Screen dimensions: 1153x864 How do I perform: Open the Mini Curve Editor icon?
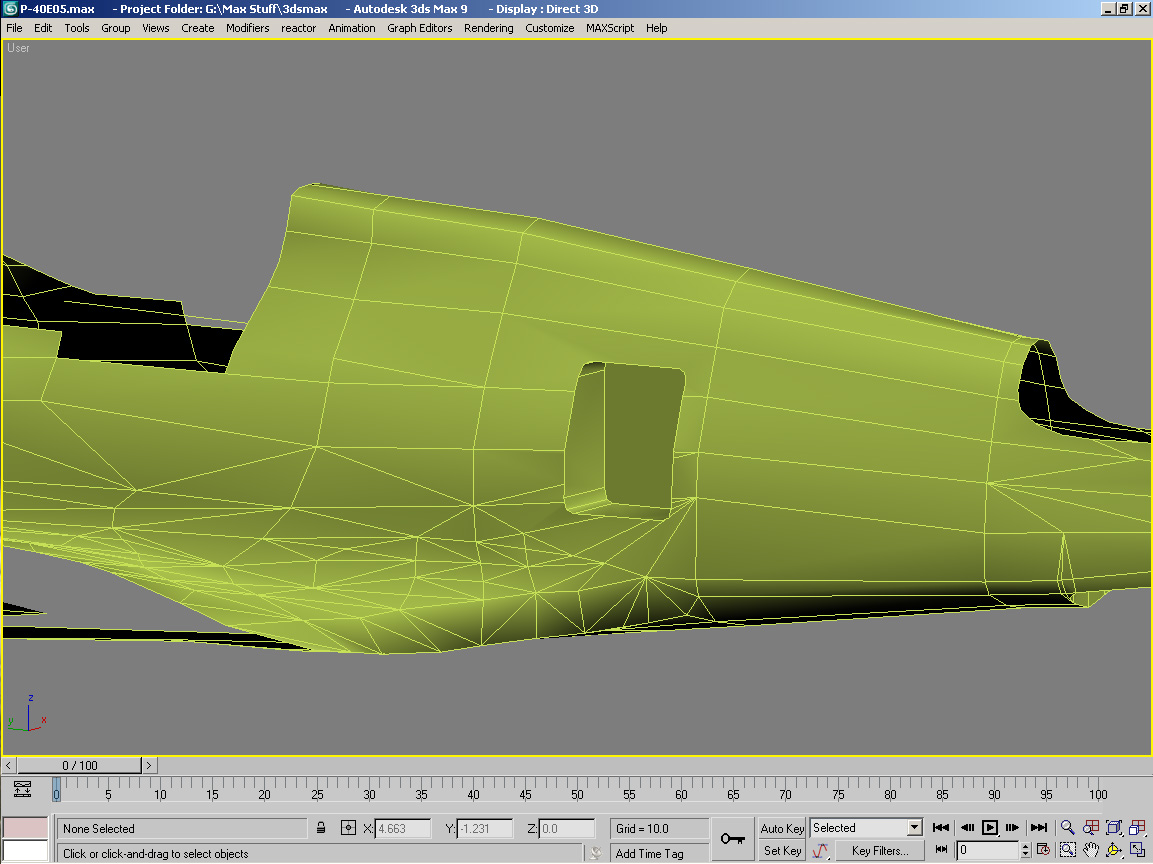(x=23, y=790)
